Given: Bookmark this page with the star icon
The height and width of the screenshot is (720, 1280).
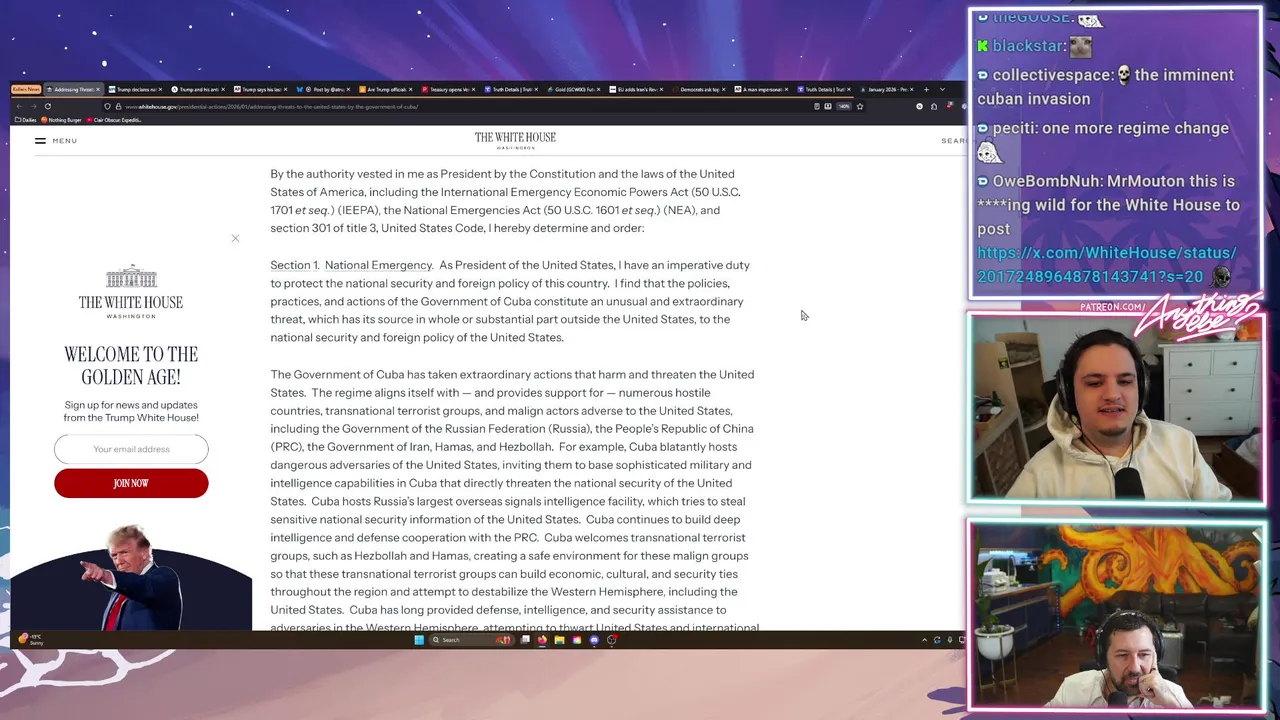Looking at the screenshot, I should pos(860,106).
